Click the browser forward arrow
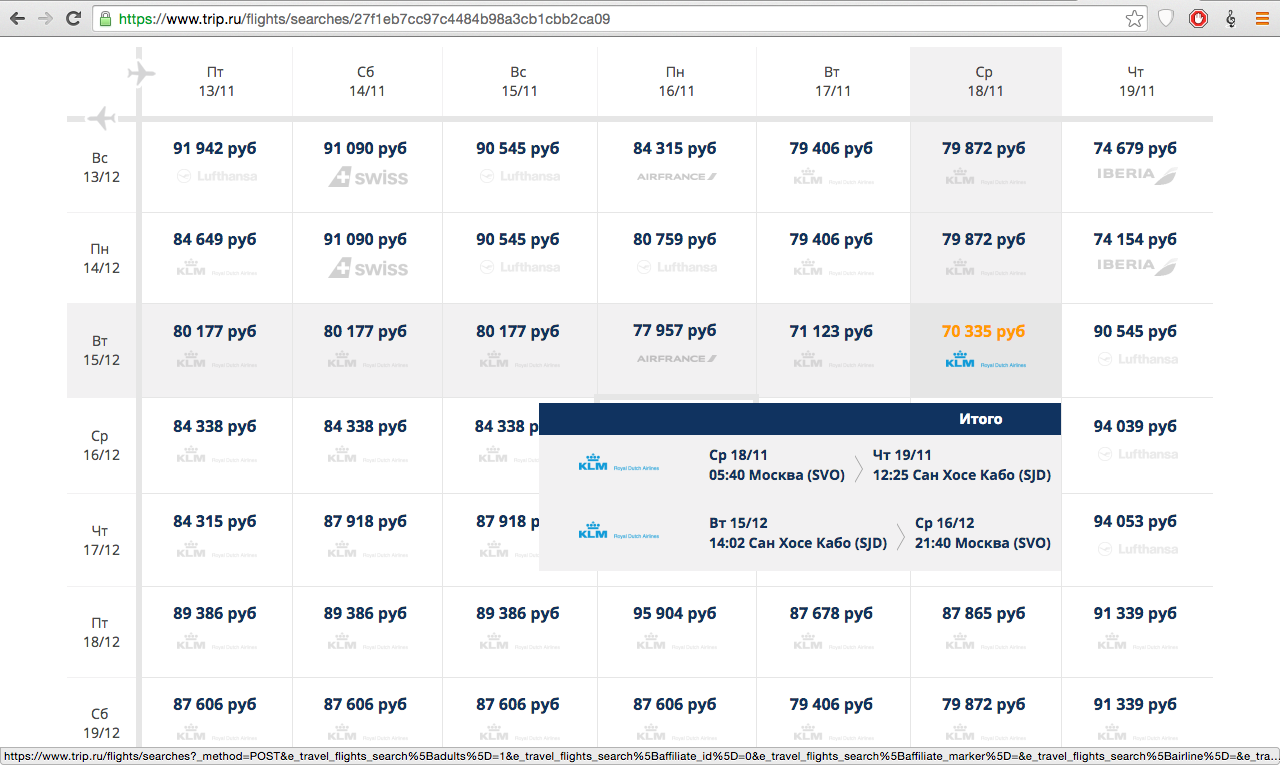The height and width of the screenshot is (765, 1280). pyautogui.click(x=45, y=18)
